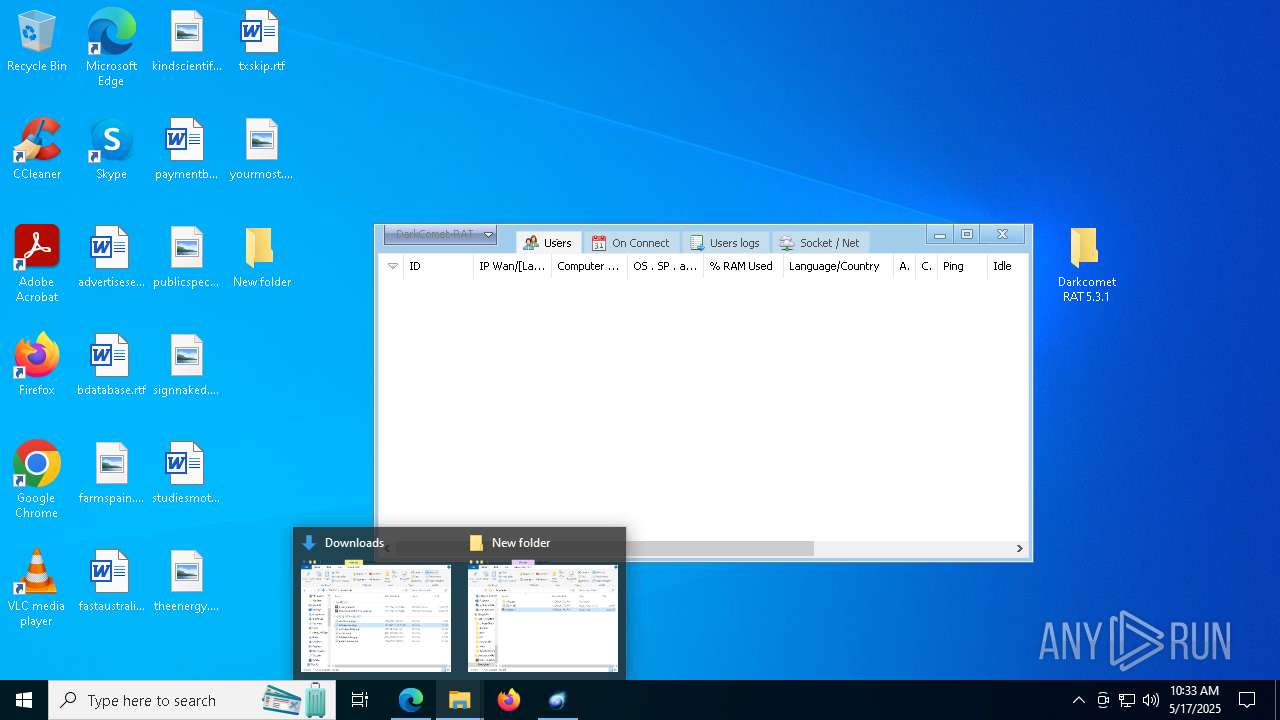1280x720 pixels.
Task: Switch to the On Connect tab
Action: (x=631, y=243)
